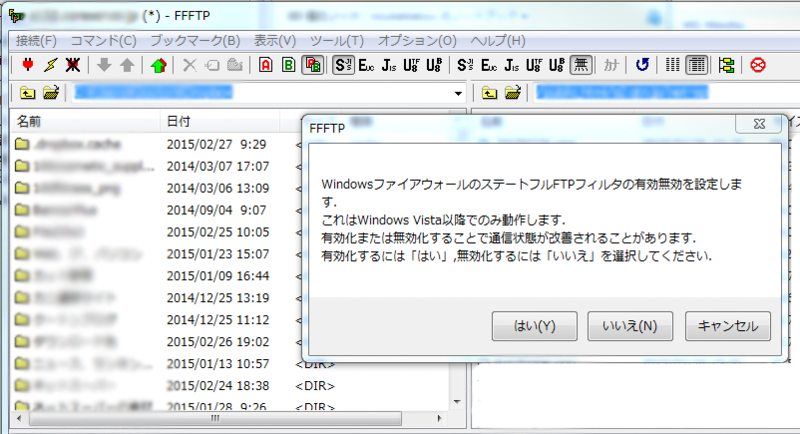Select EUC beside the pressed Shift_JIS button
This screenshot has width=800, height=434.
click(366, 65)
